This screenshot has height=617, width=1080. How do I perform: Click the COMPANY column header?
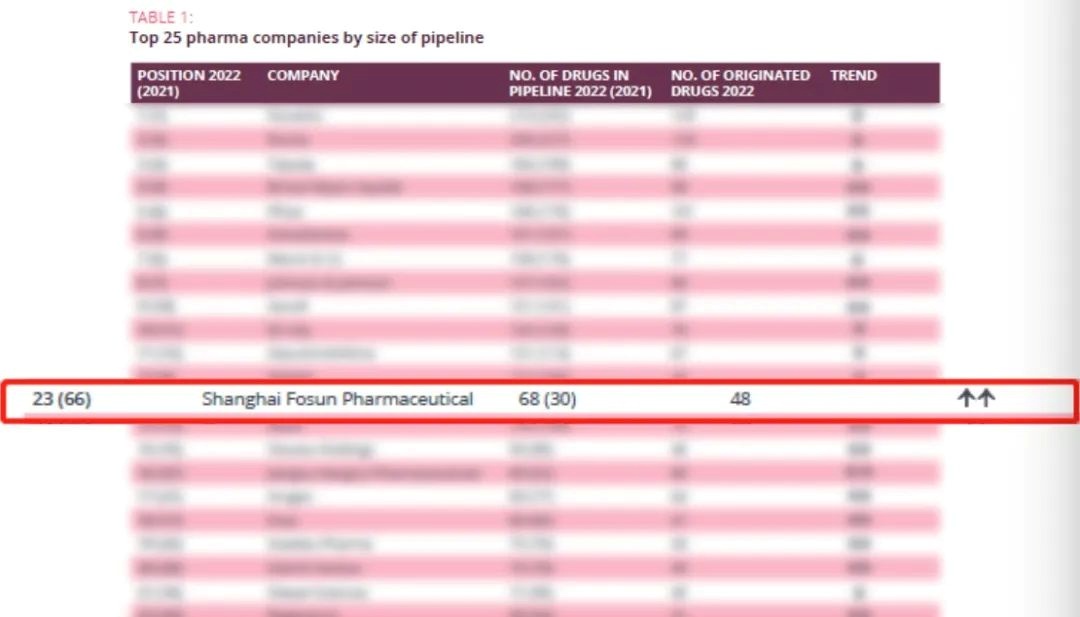pos(303,75)
